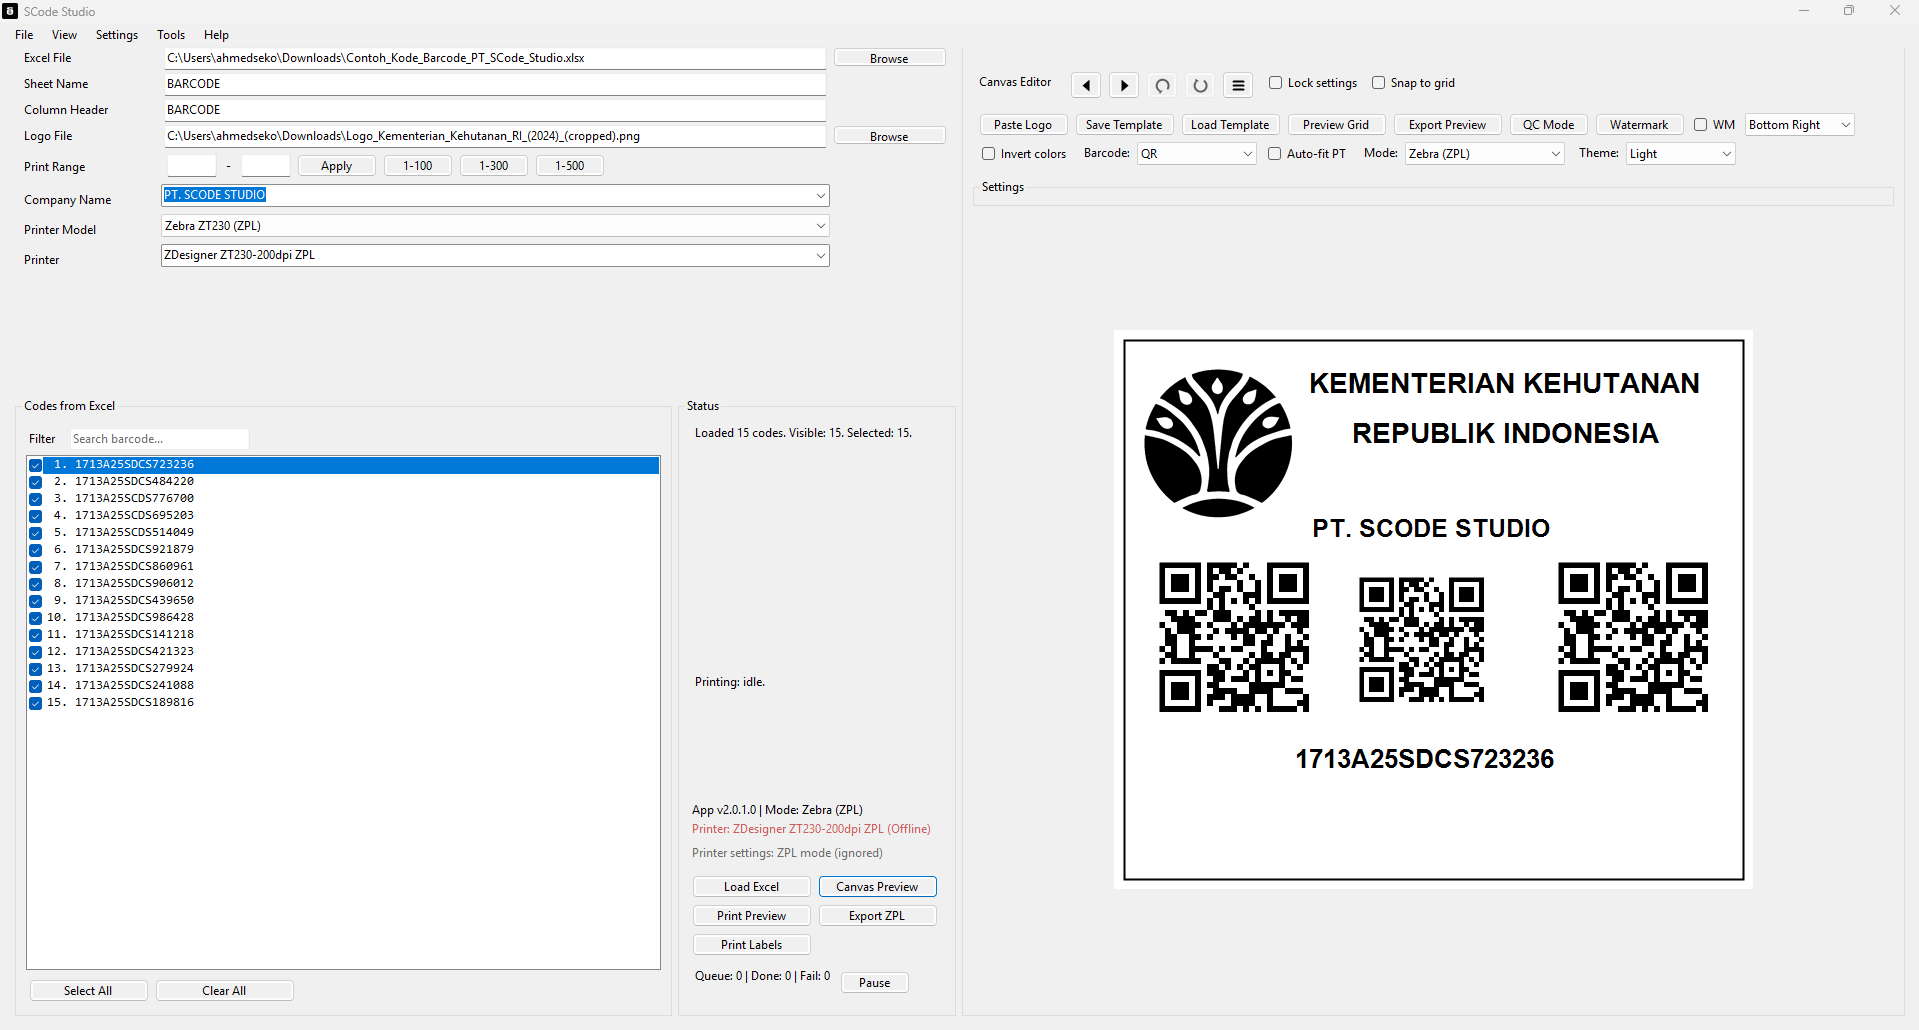The width and height of the screenshot is (1919, 1030).
Task: Click the Print Preview button
Action: coord(751,916)
